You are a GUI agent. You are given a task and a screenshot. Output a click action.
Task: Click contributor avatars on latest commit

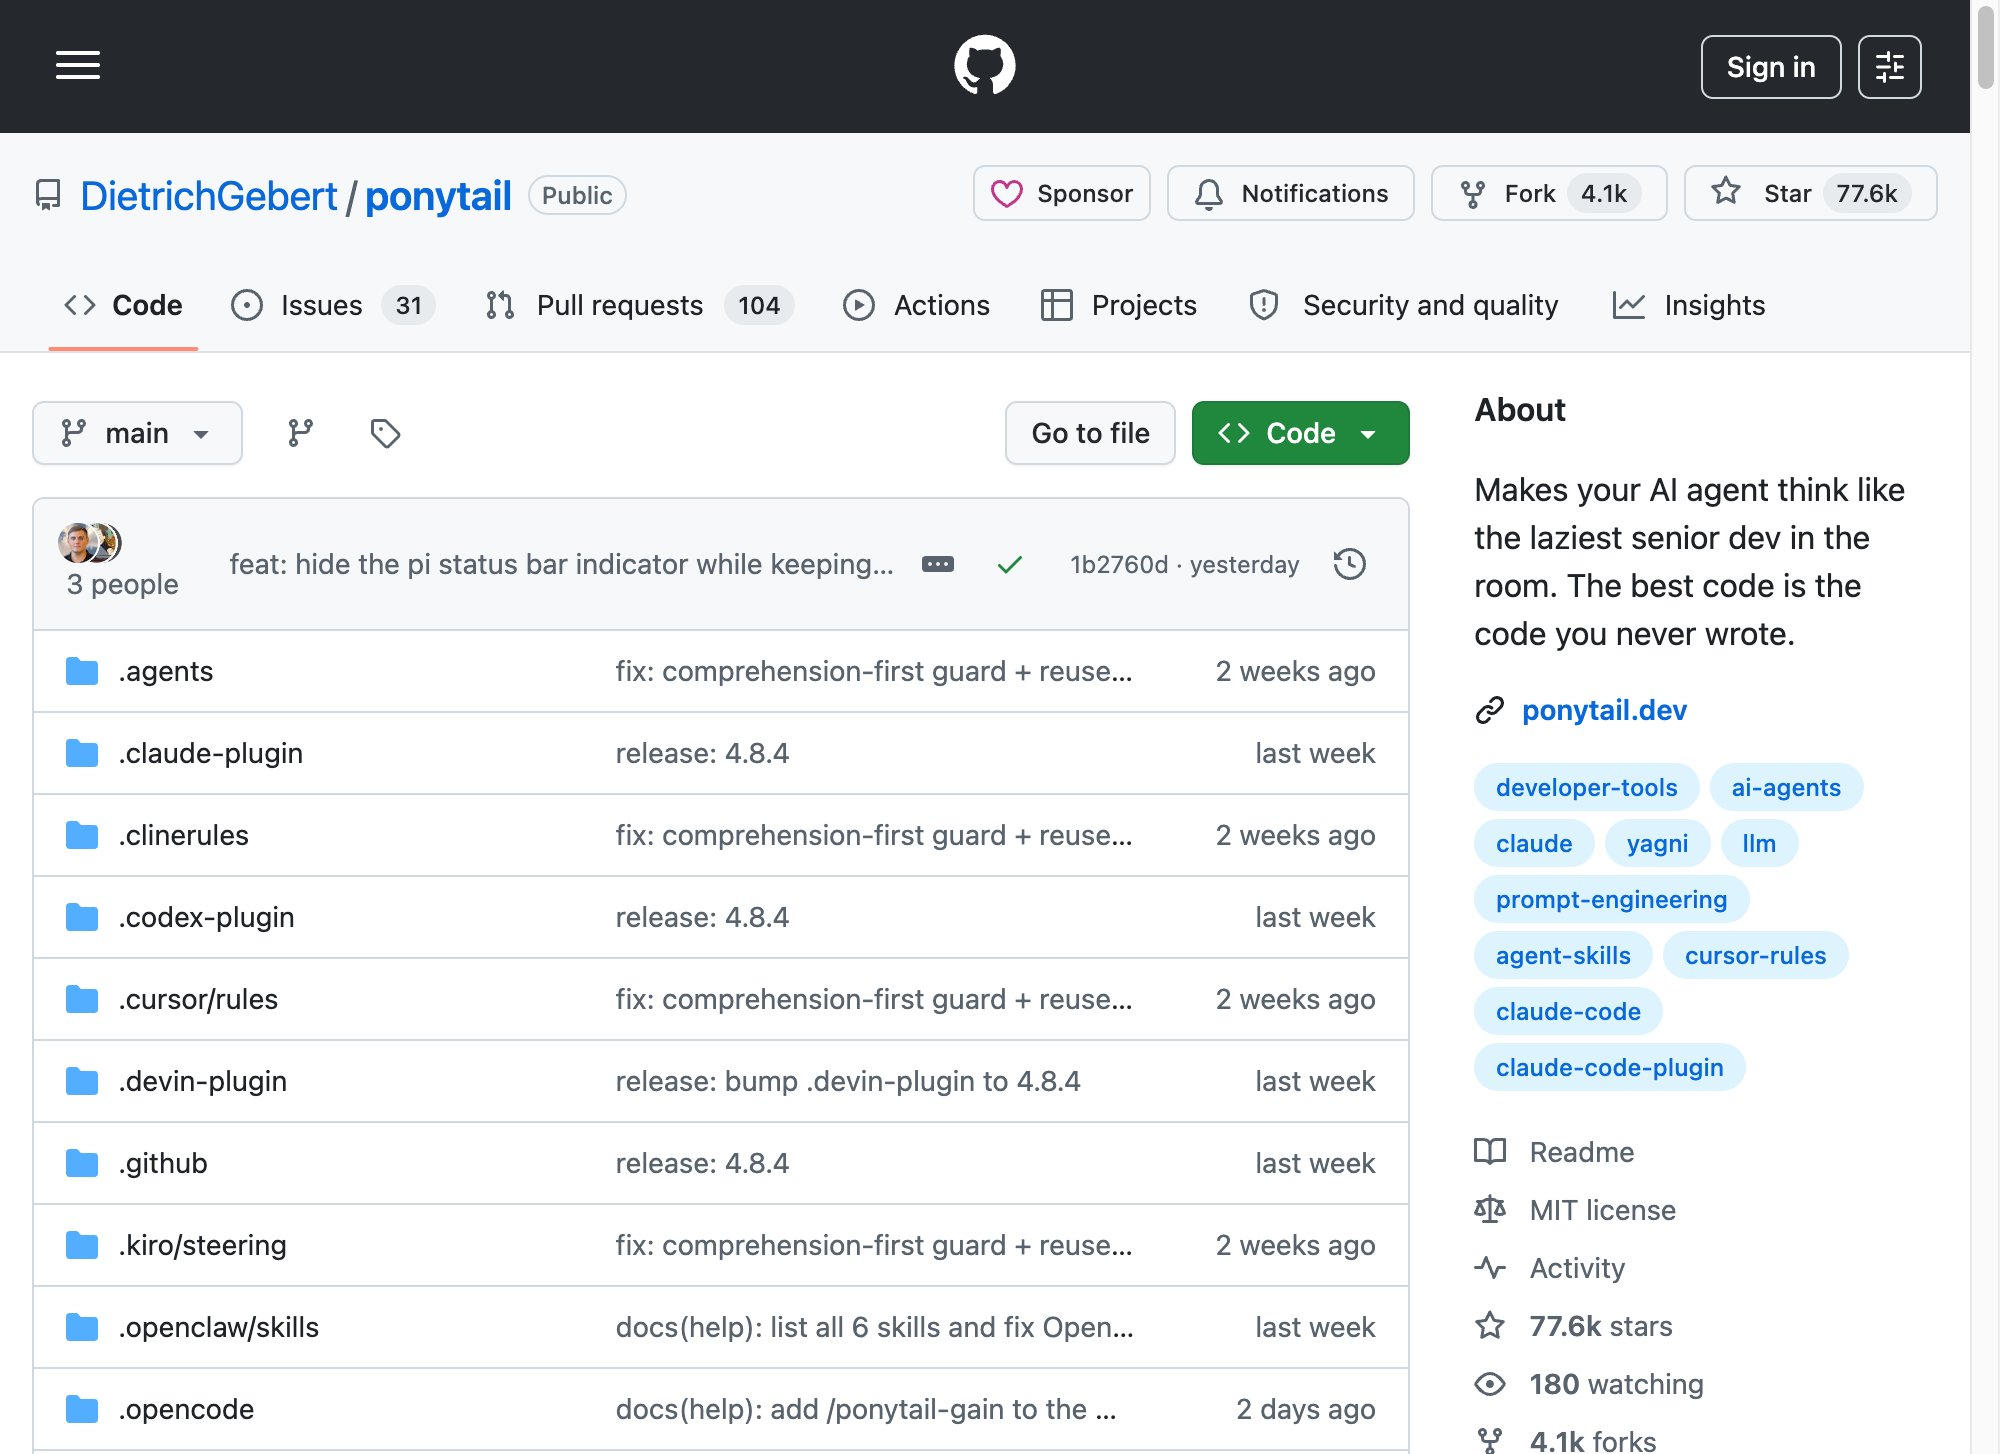pos(90,542)
